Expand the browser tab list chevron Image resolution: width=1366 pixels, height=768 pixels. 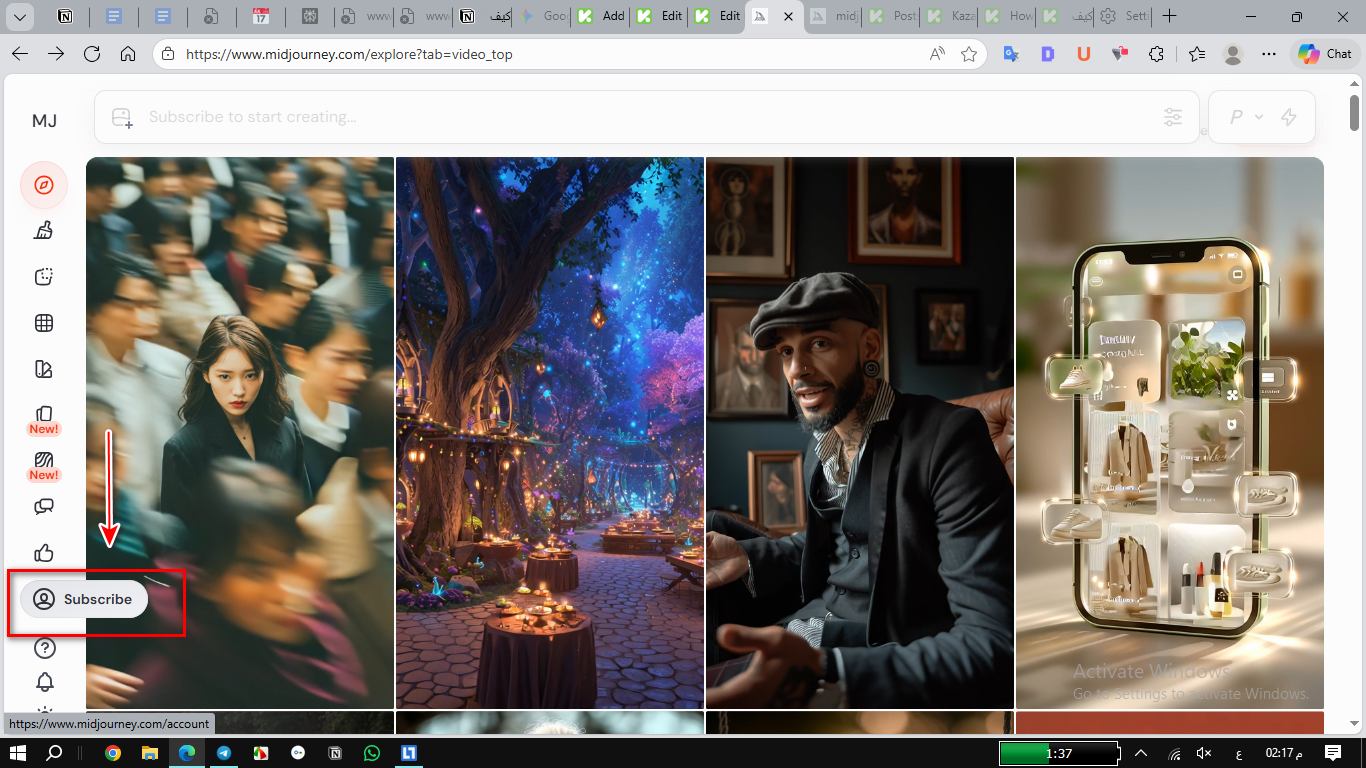[x=19, y=17]
